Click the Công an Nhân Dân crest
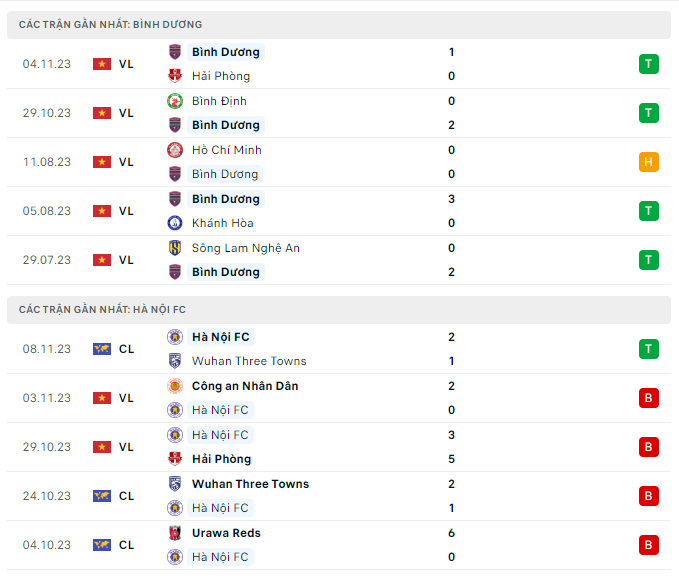679x580 pixels. pos(175,386)
